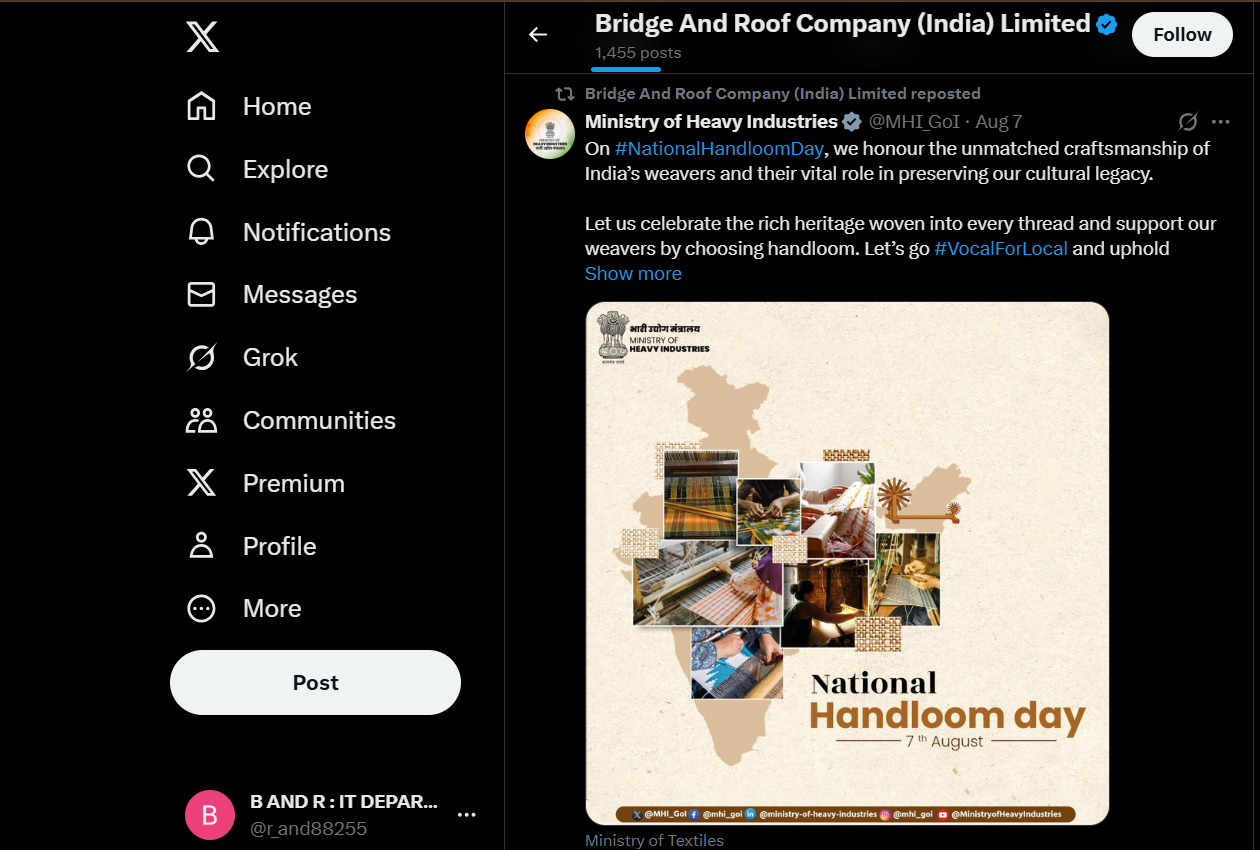Image resolution: width=1260 pixels, height=850 pixels.
Task: Open the National Handloom Day image
Action: click(x=847, y=563)
